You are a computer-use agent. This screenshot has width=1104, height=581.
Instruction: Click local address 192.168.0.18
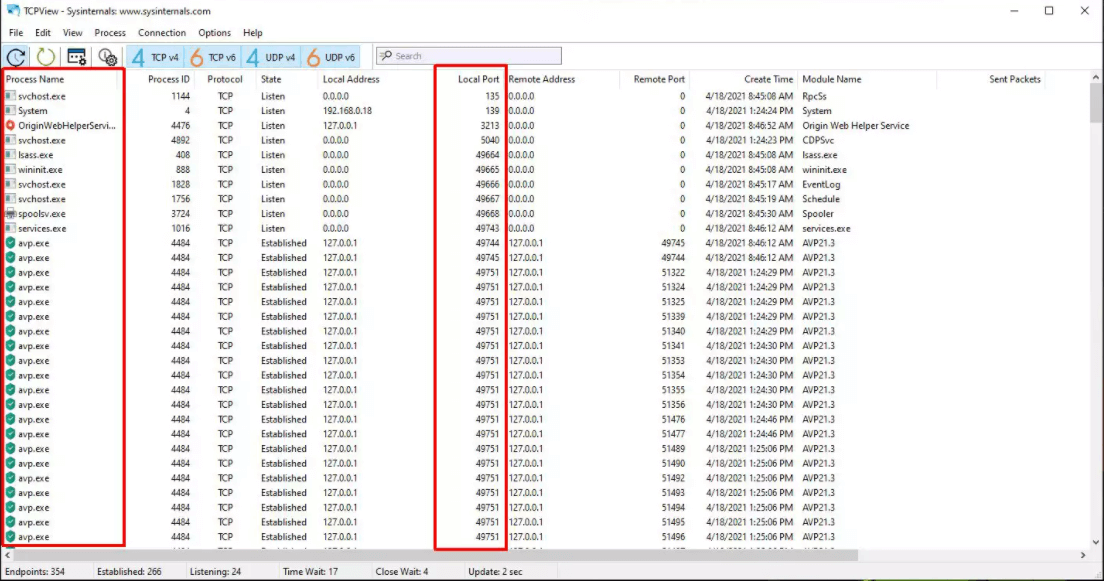[x=347, y=111]
